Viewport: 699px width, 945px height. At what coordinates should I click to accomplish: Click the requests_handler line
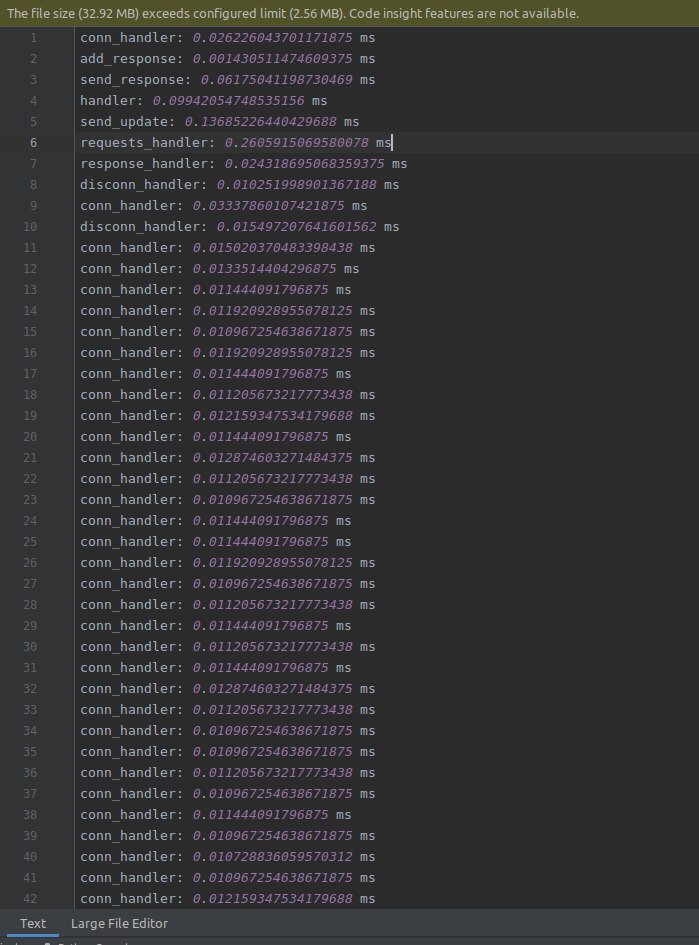pyautogui.click(x=236, y=143)
